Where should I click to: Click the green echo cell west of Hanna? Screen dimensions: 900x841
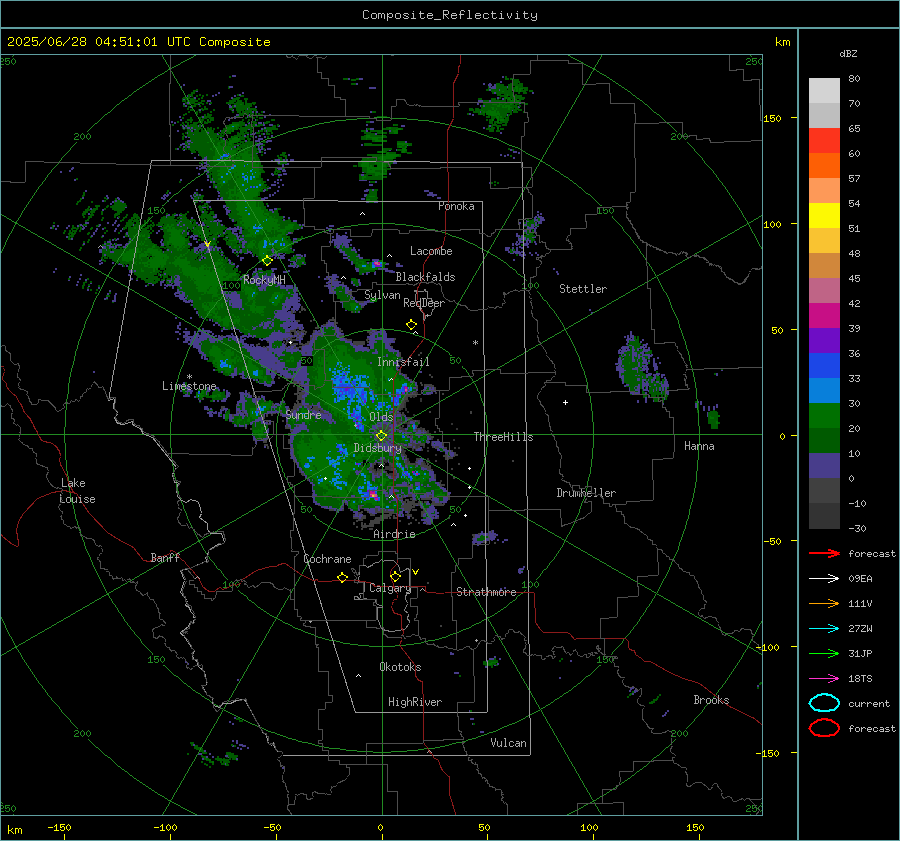642,366
